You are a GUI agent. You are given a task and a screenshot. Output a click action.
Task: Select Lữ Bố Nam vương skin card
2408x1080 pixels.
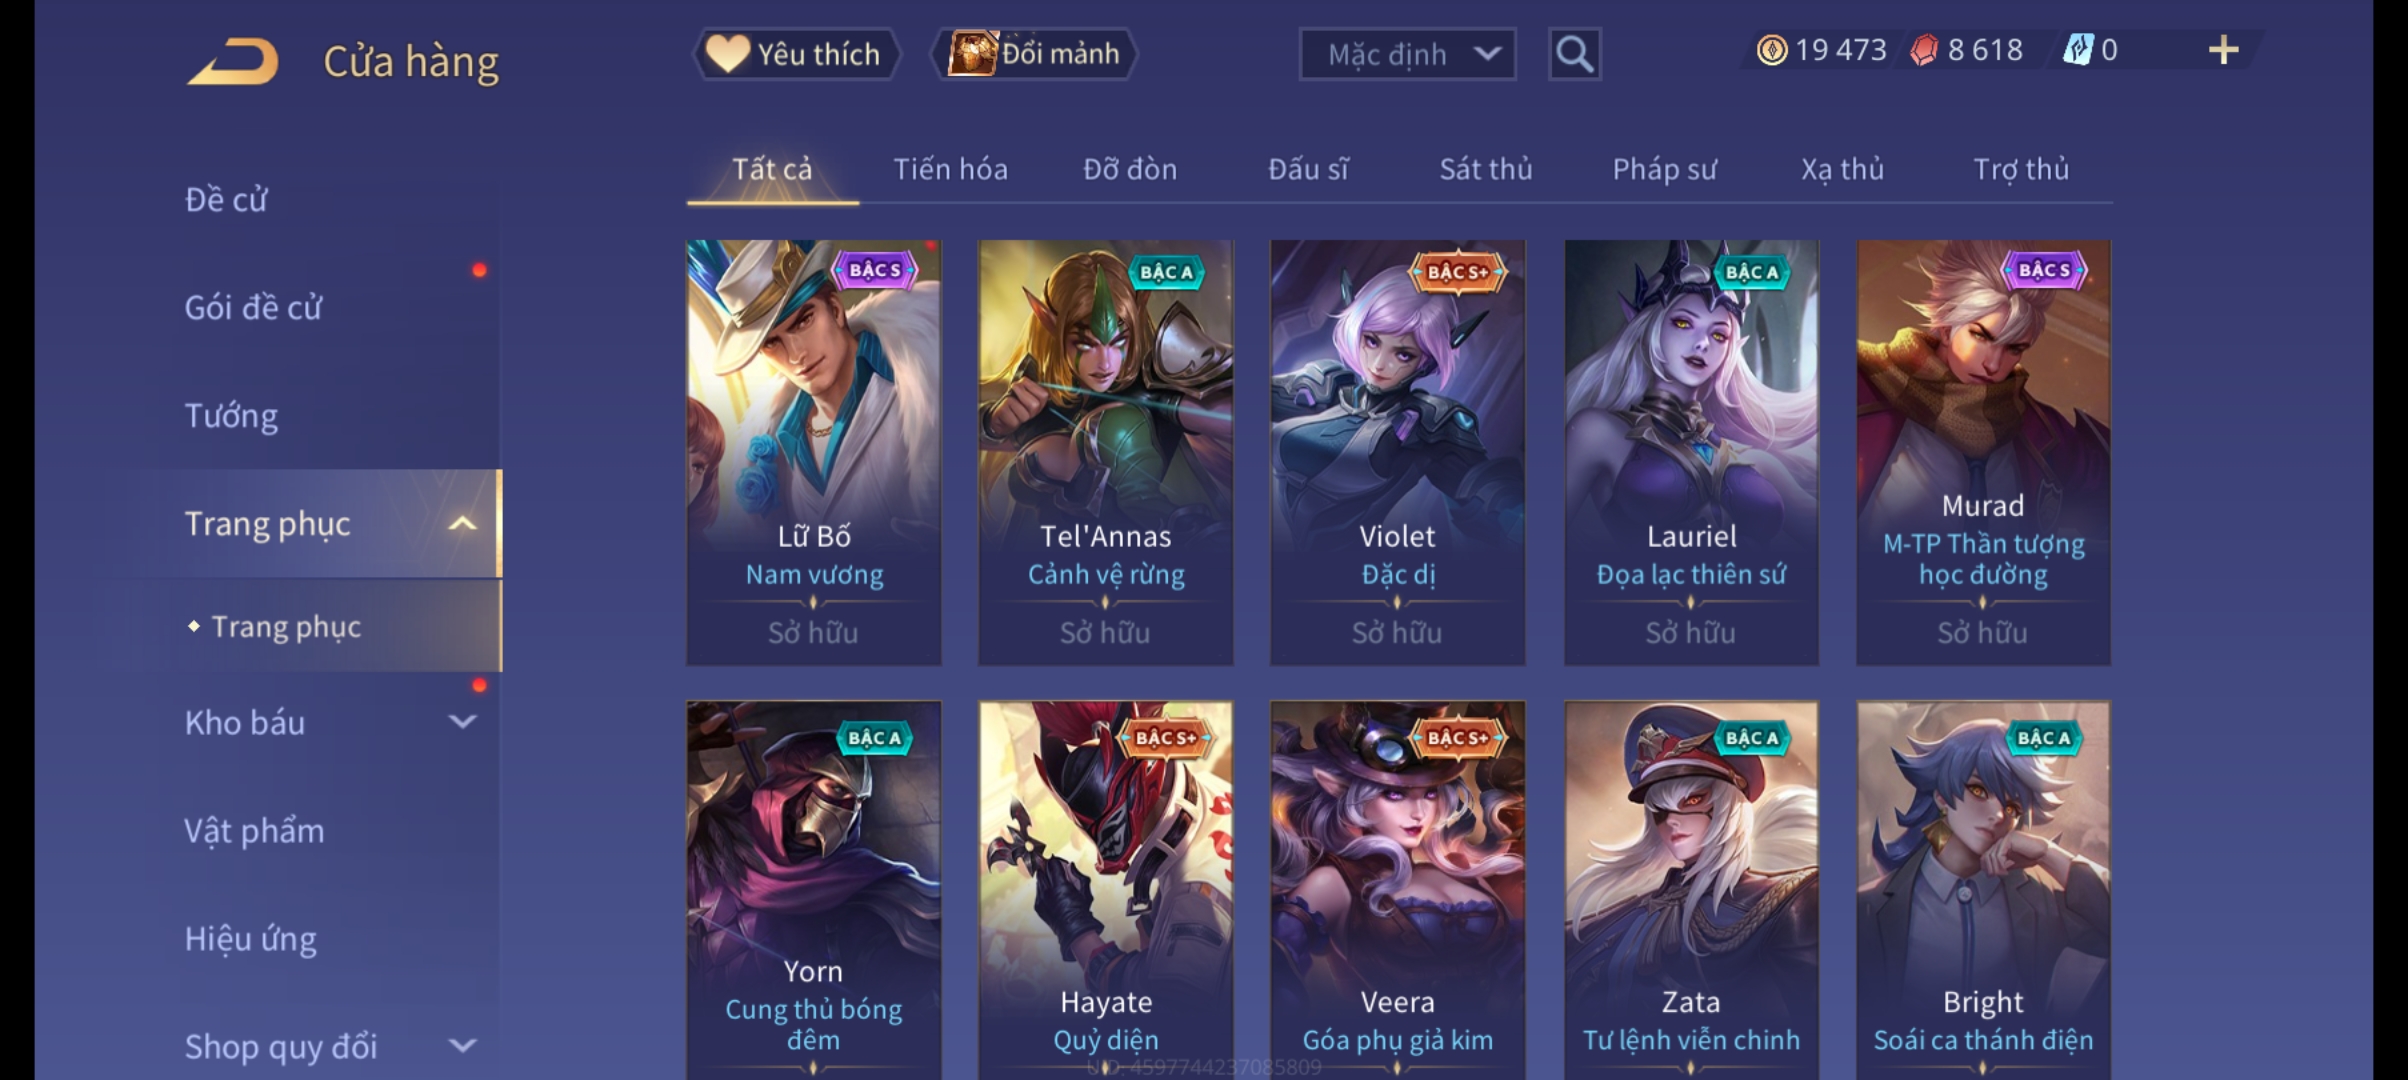pos(813,452)
